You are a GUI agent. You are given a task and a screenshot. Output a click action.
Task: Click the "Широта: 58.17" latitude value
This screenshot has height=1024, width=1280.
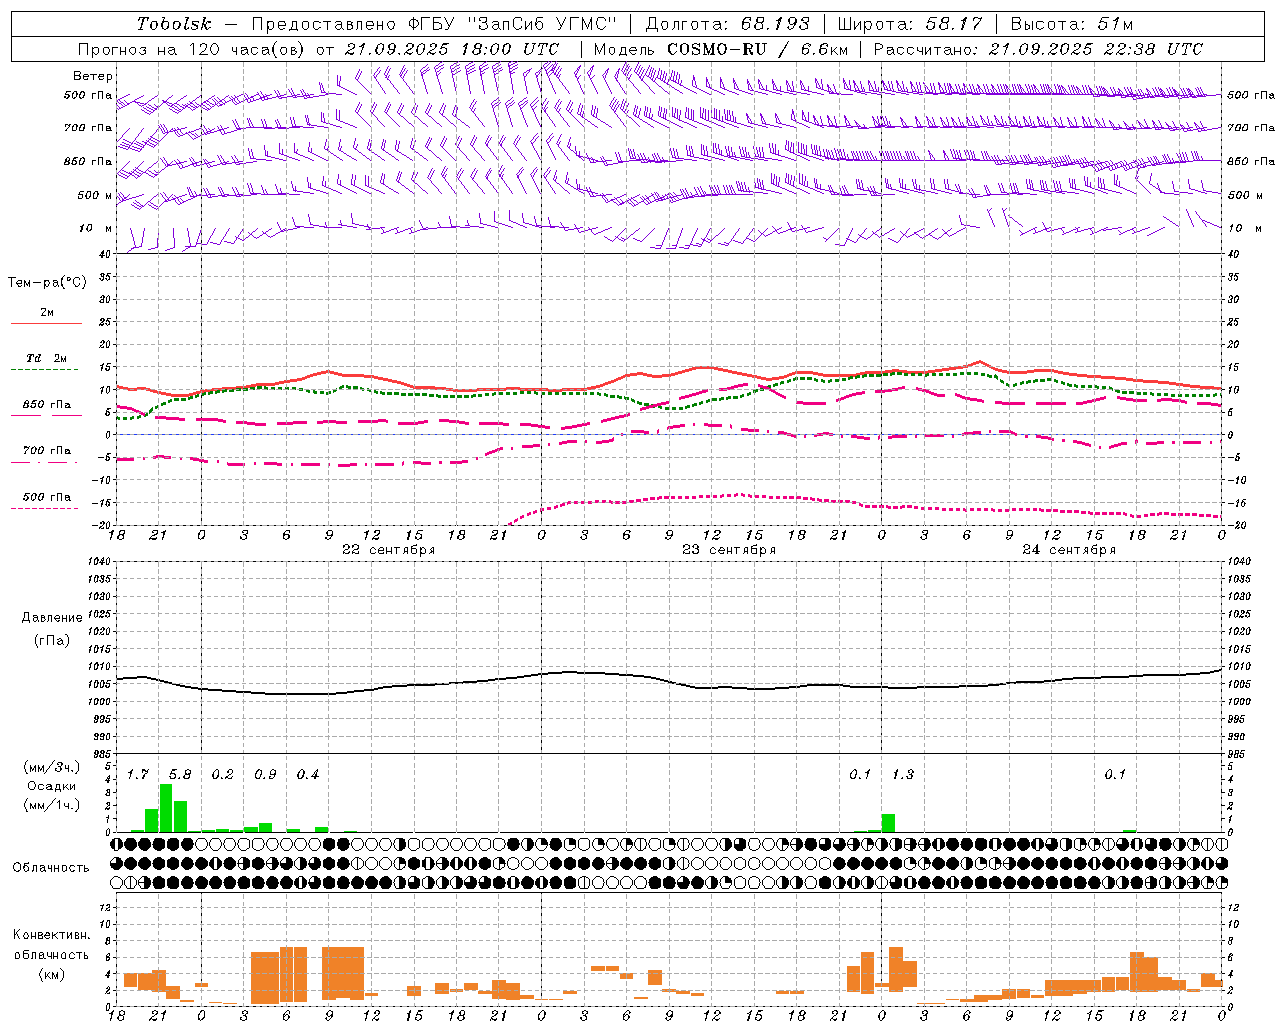pos(910,24)
